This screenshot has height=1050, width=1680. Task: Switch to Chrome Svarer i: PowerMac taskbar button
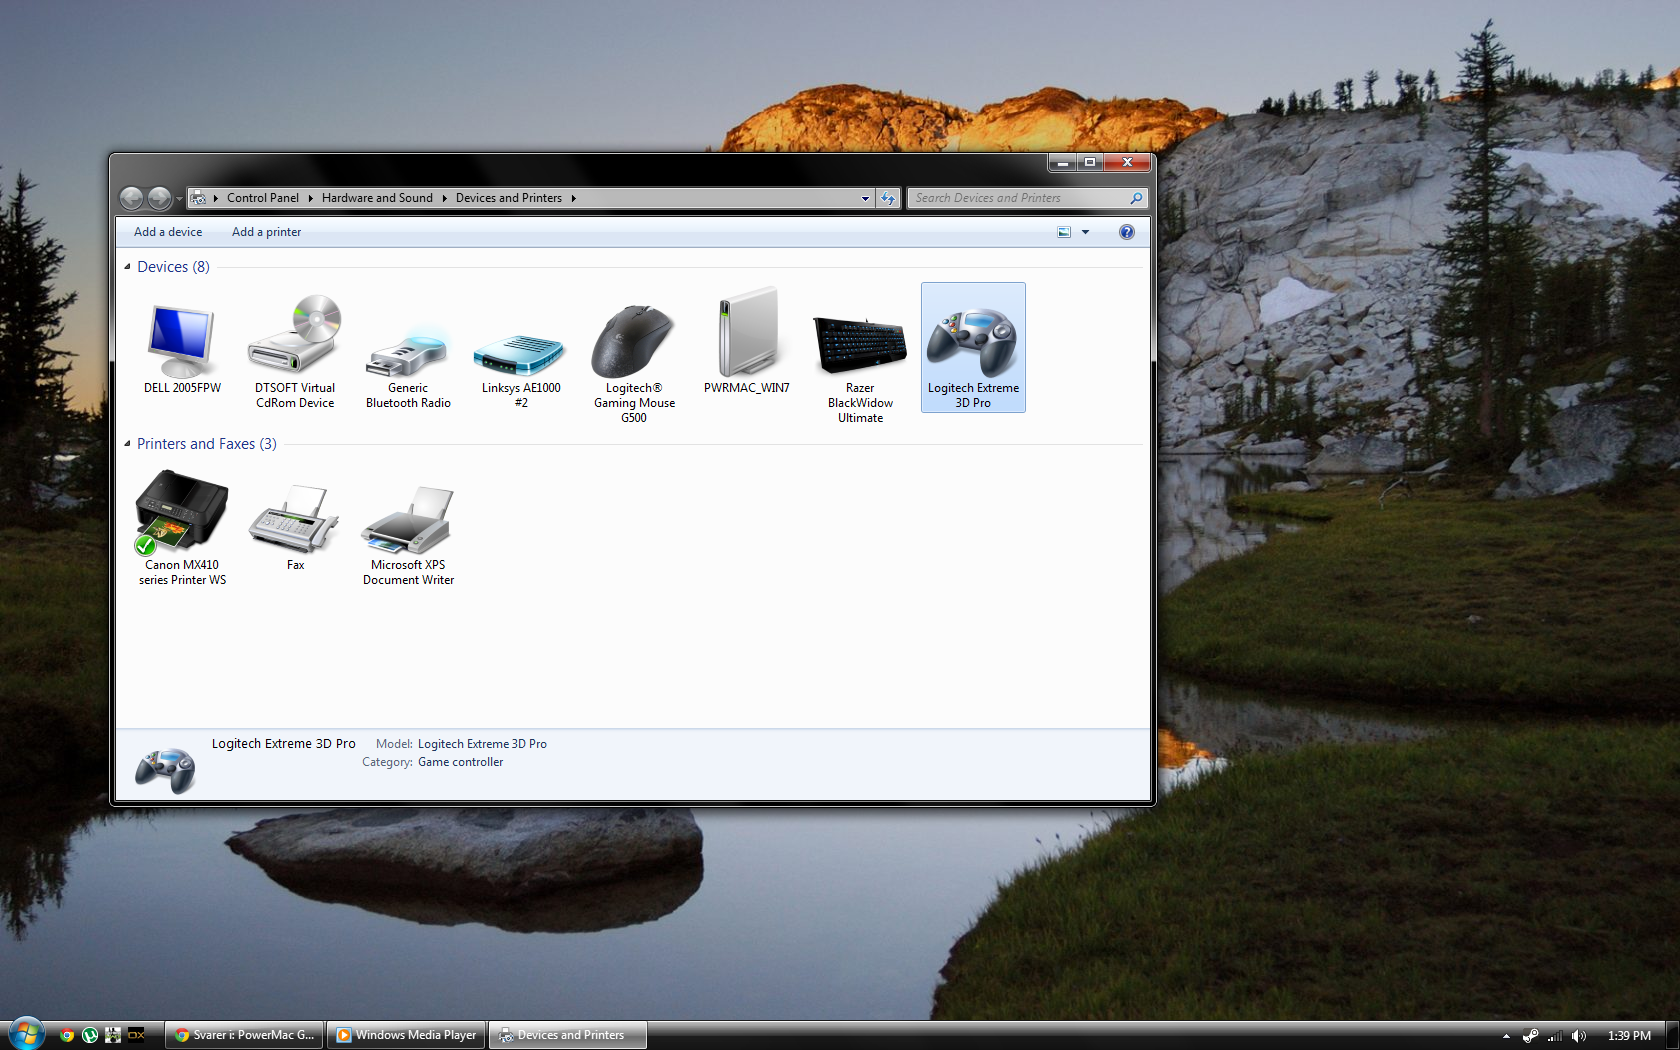(x=244, y=1035)
